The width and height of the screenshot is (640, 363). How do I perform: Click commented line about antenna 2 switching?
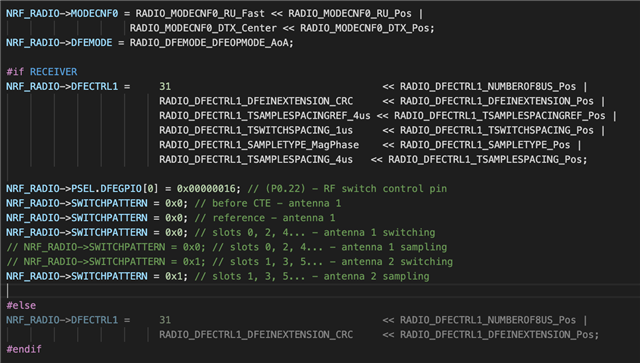229,262
